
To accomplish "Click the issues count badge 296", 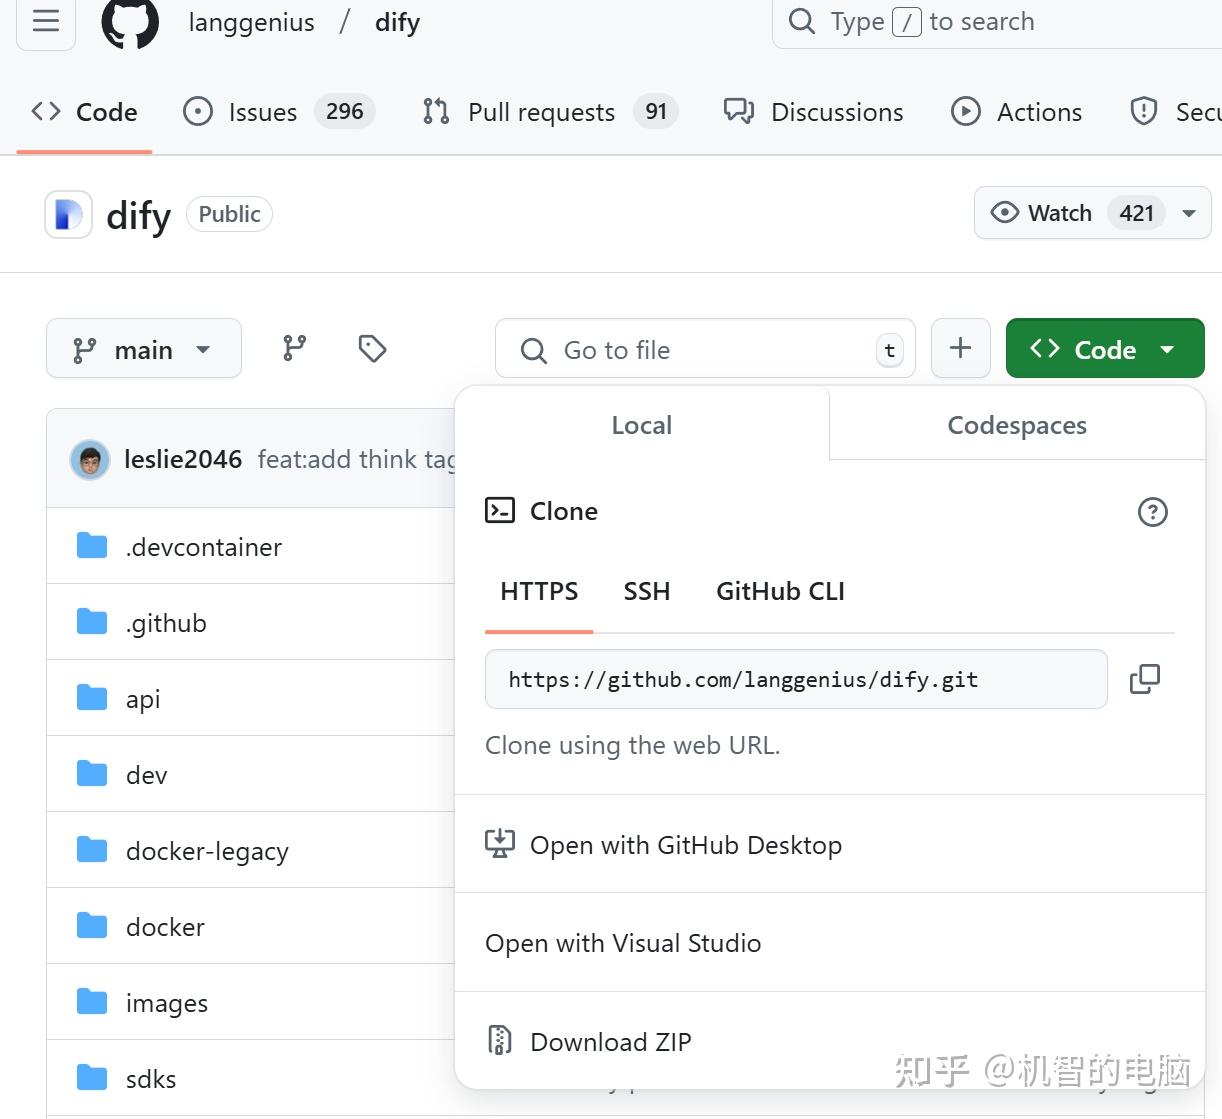I will tap(345, 111).
